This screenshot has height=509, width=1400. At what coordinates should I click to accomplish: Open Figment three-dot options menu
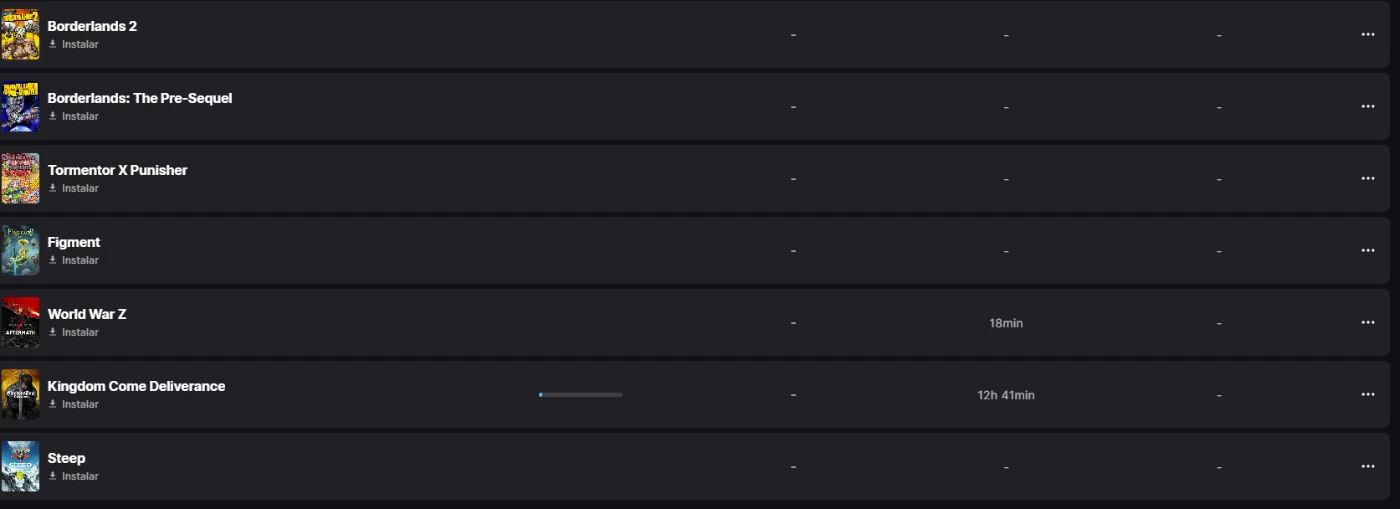(x=1367, y=251)
